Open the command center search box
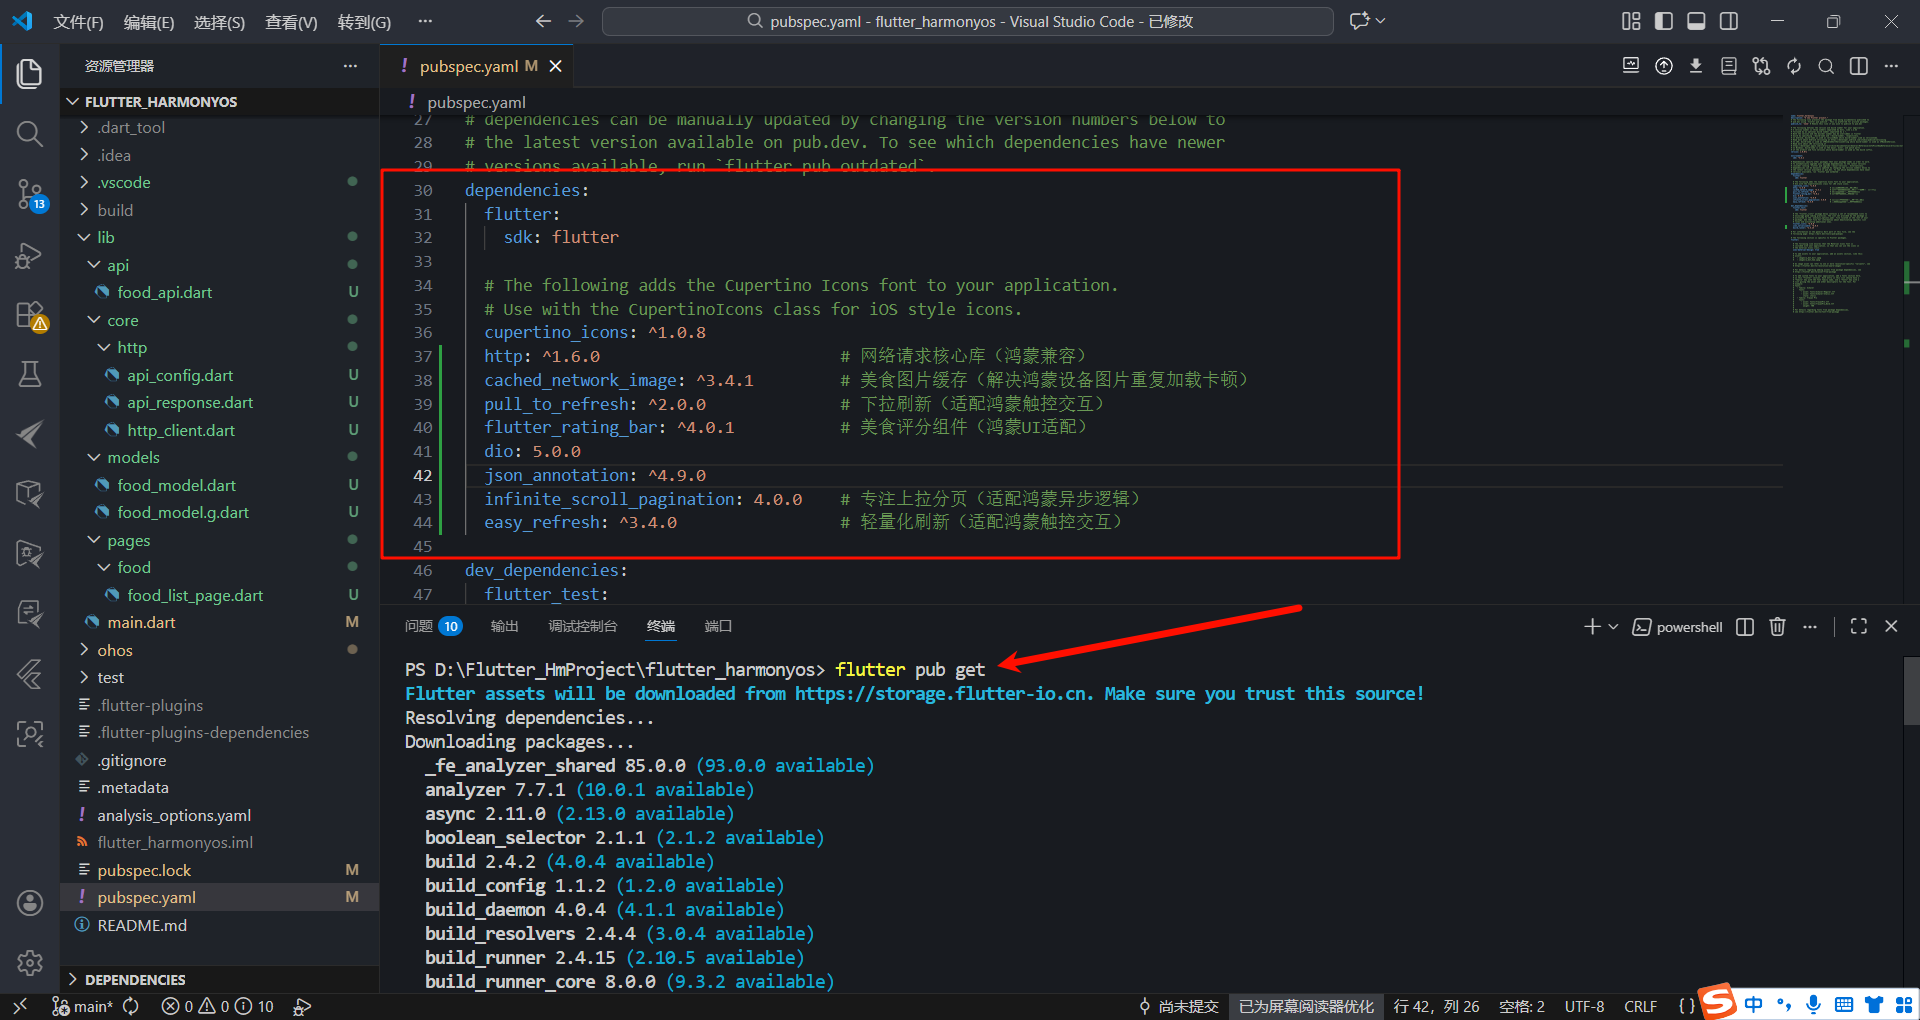Viewport: 1920px width, 1020px height. point(968,21)
